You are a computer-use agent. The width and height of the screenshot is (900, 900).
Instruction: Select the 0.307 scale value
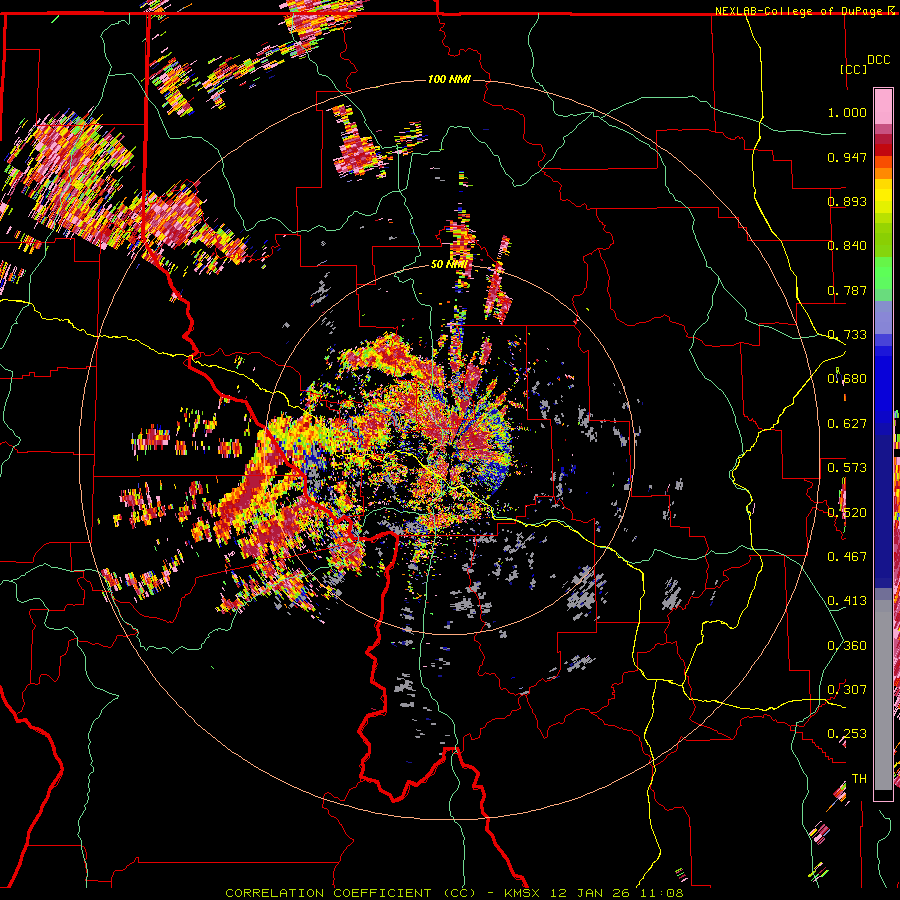pos(847,690)
